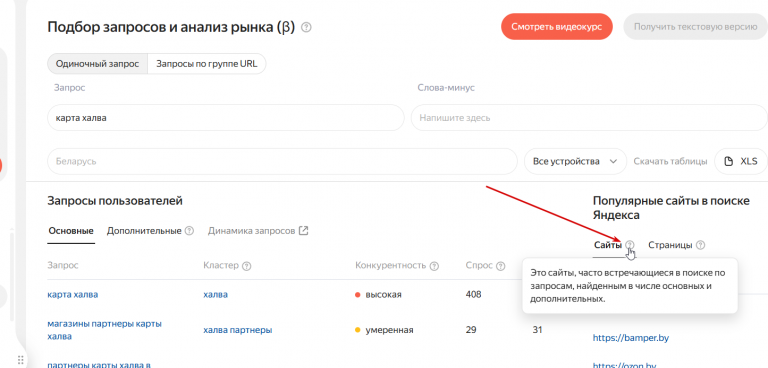
Task: Click the Кластер column header
Action: pyautogui.click(x=221, y=266)
